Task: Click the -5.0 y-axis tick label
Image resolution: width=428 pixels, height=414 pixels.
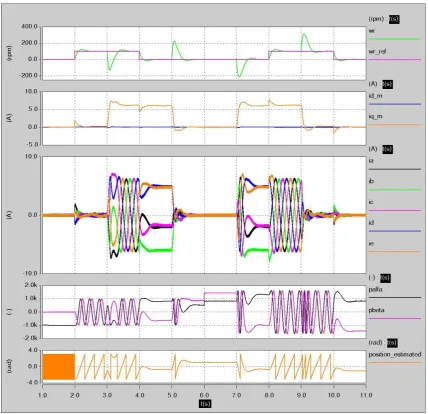Action: coord(32,144)
